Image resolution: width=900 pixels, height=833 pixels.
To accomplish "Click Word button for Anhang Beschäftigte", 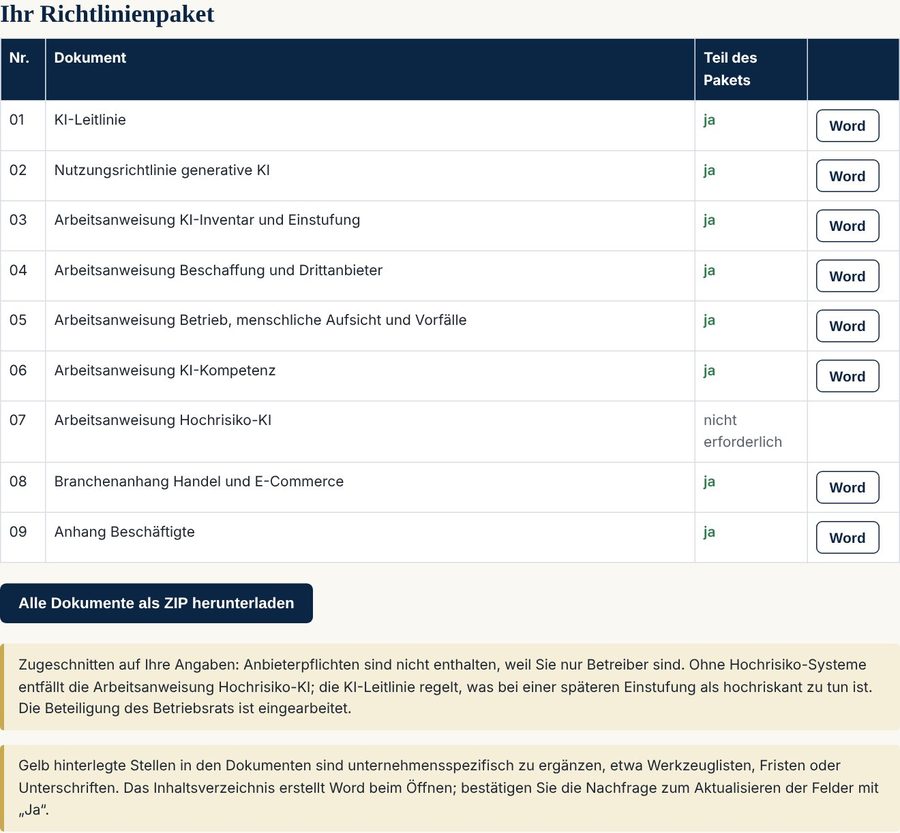I will pyautogui.click(x=847, y=537).
